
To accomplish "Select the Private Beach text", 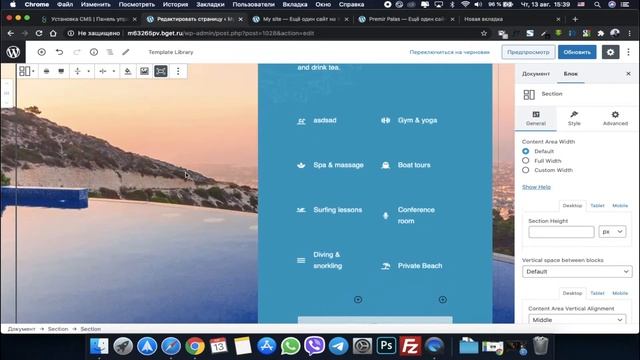I will click(x=420, y=266).
